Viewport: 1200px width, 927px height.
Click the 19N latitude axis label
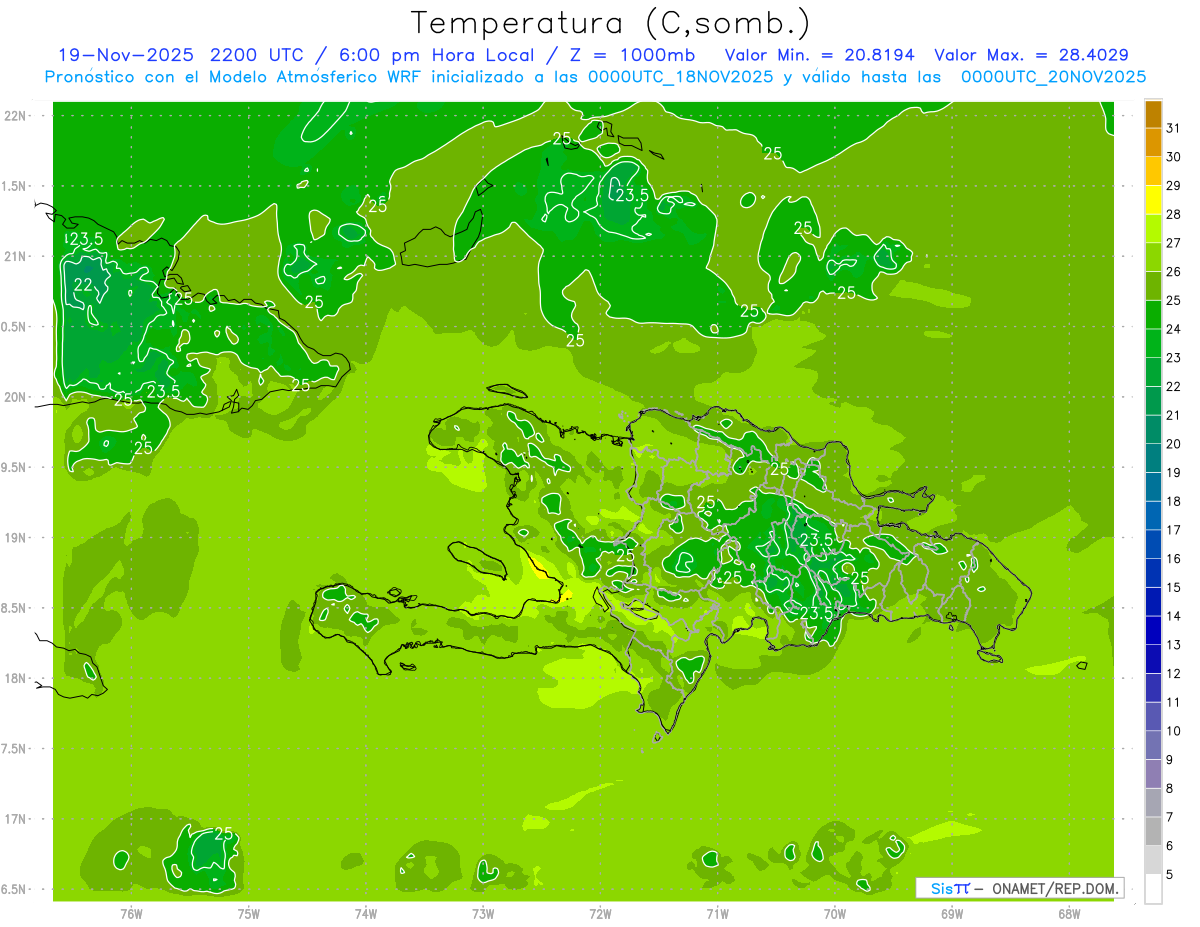tap(16, 538)
